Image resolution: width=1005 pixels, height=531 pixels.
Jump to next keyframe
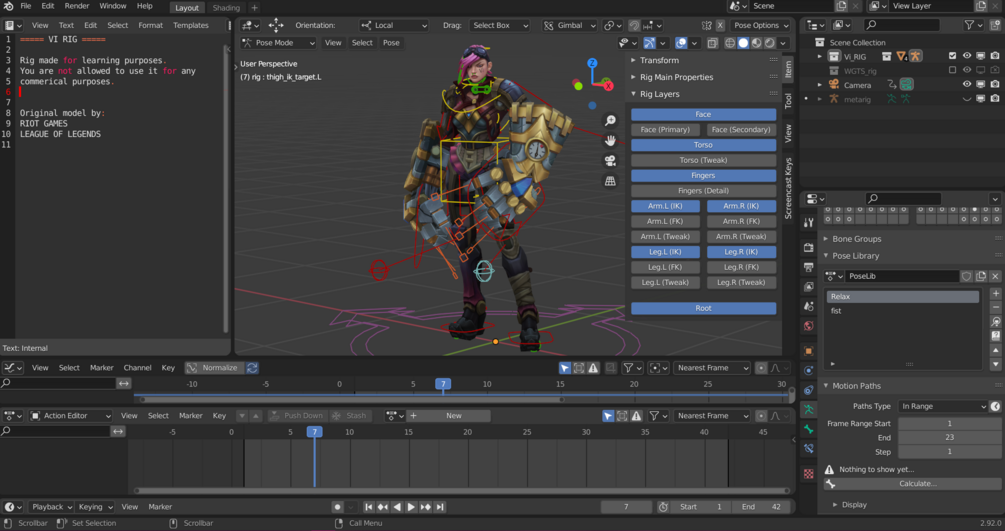point(426,507)
